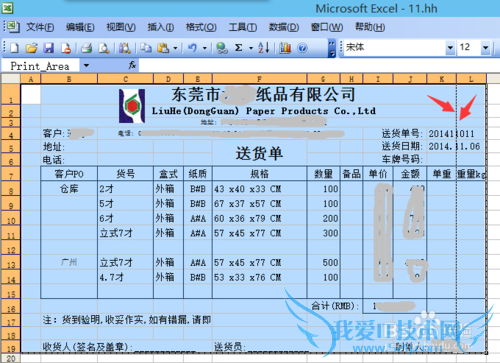Click the cell 广州

click(69, 262)
